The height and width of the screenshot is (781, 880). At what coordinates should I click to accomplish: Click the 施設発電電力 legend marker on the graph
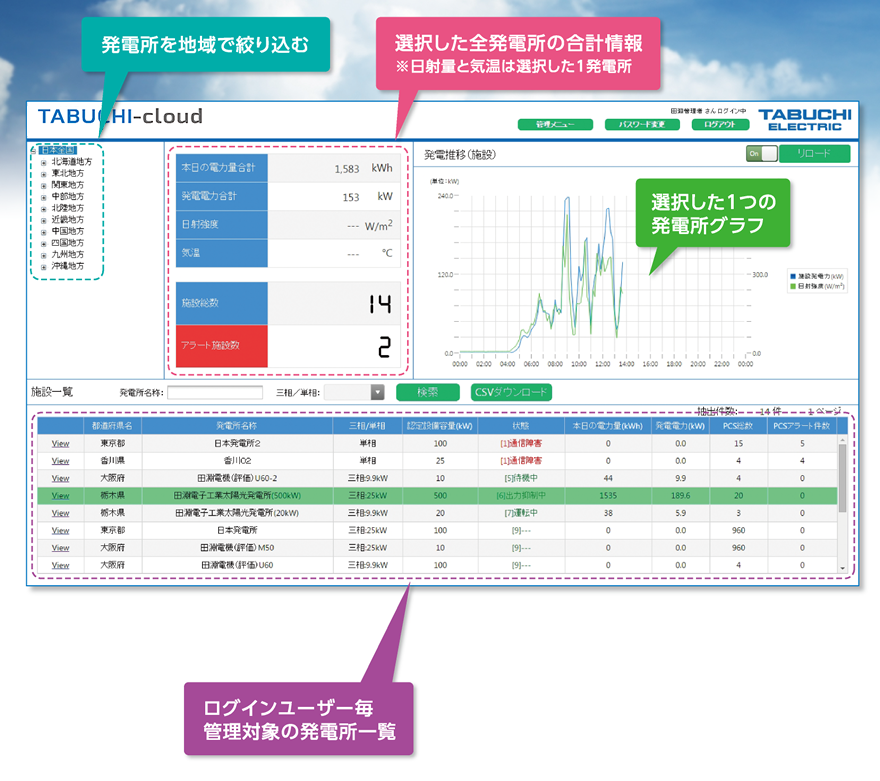pos(794,276)
